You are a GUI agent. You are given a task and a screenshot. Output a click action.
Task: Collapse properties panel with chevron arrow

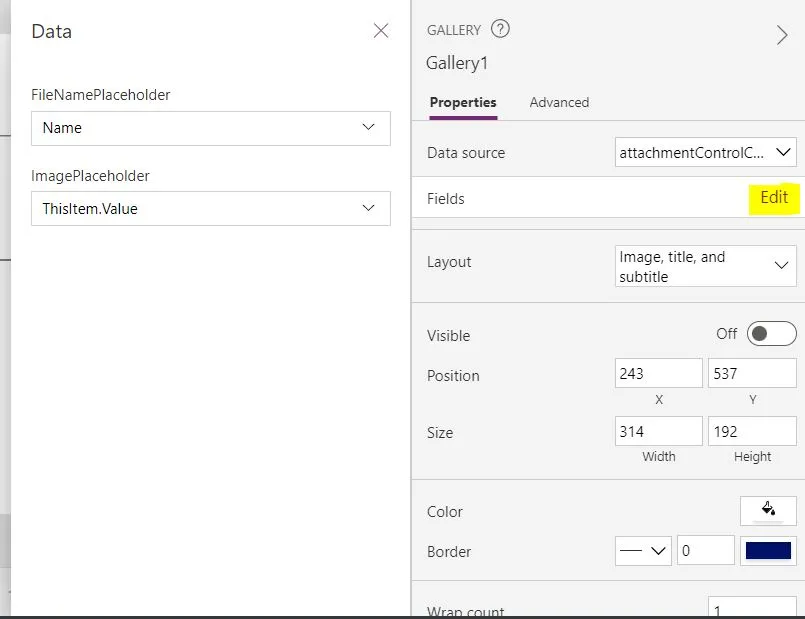782,36
